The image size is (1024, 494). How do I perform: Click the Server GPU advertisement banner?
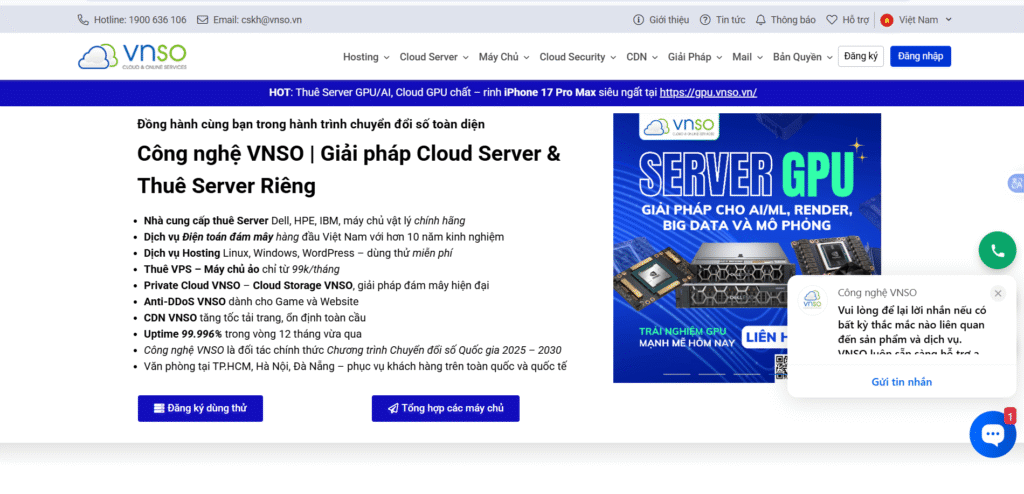[746, 247]
